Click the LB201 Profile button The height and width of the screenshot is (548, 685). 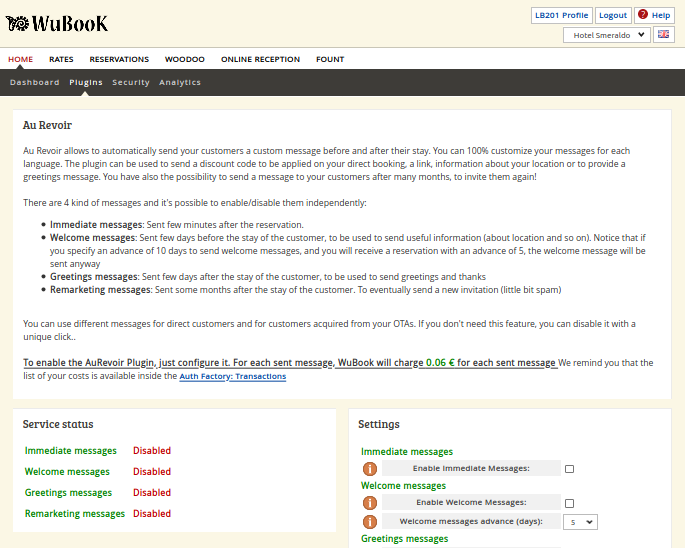point(562,15)
